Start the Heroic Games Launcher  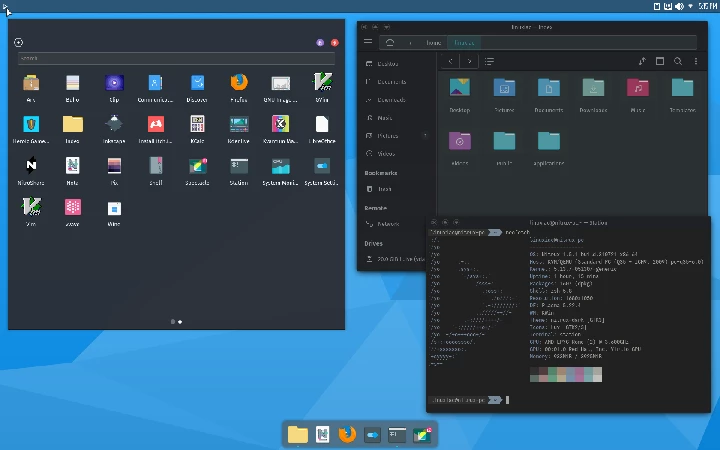31,125
